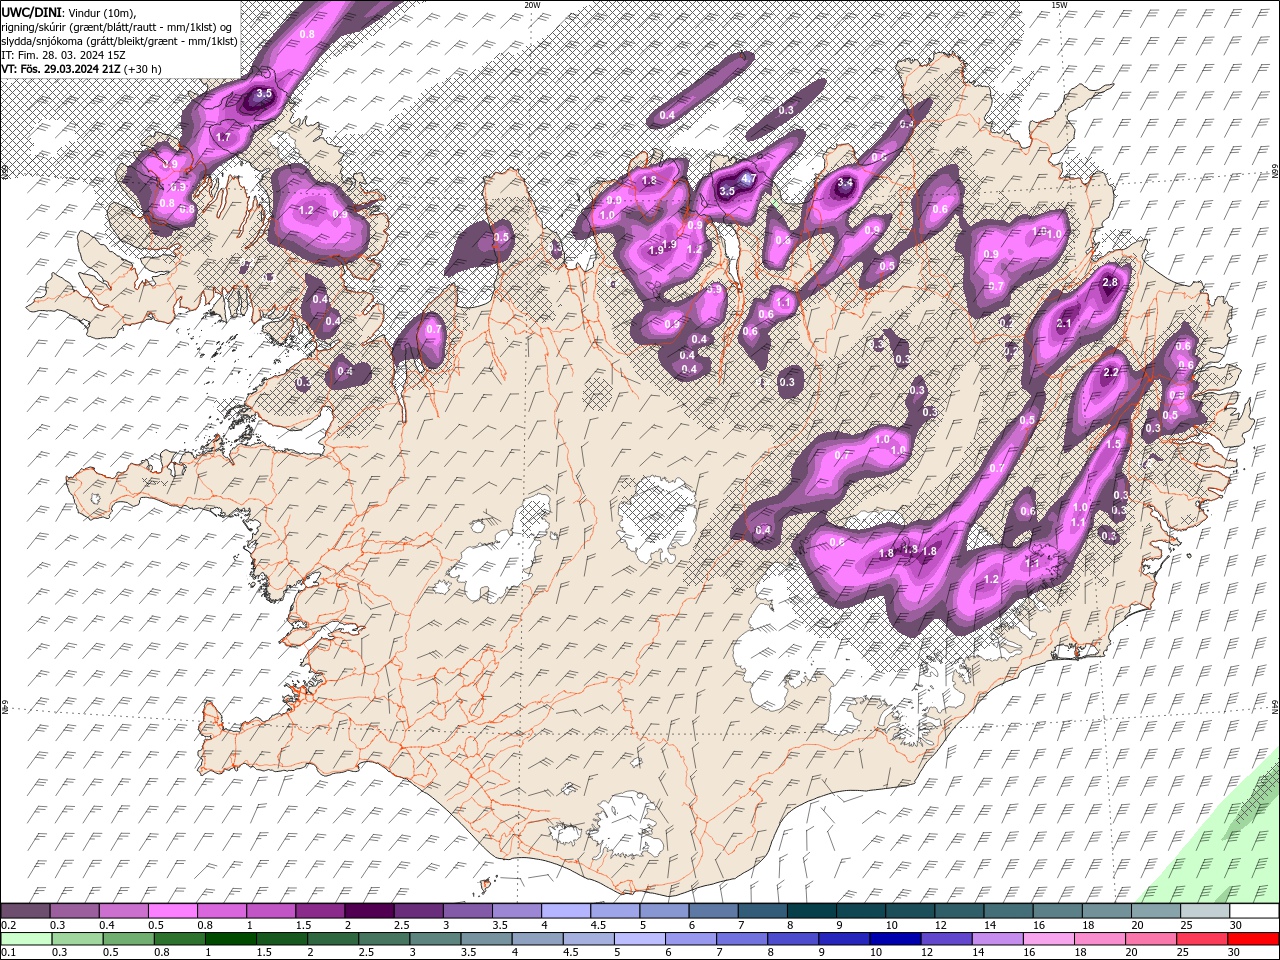Select the white 30 swatch in upper legend
Viewport: 1280px width, 960px height.
(1253, 911)
